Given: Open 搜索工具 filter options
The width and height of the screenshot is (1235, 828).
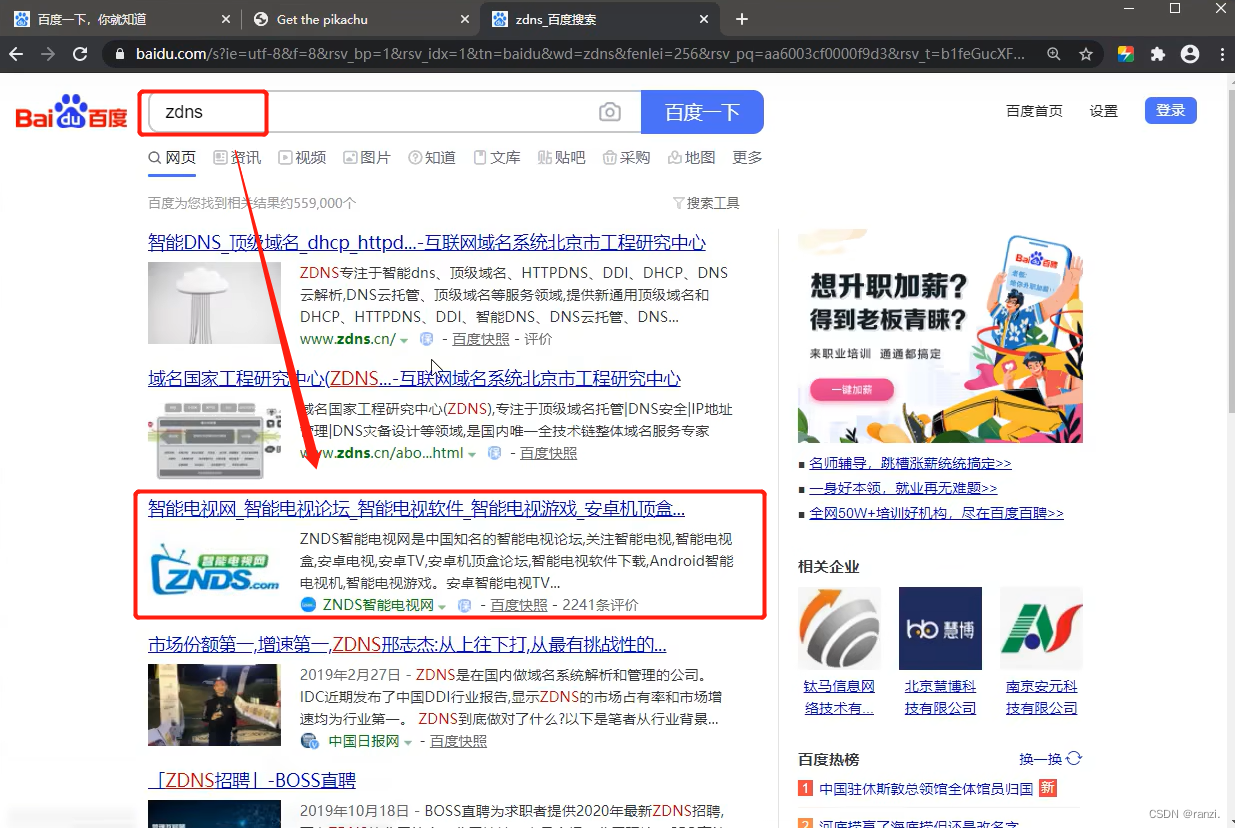Looking at the screenshot, I should click(706, 203).
